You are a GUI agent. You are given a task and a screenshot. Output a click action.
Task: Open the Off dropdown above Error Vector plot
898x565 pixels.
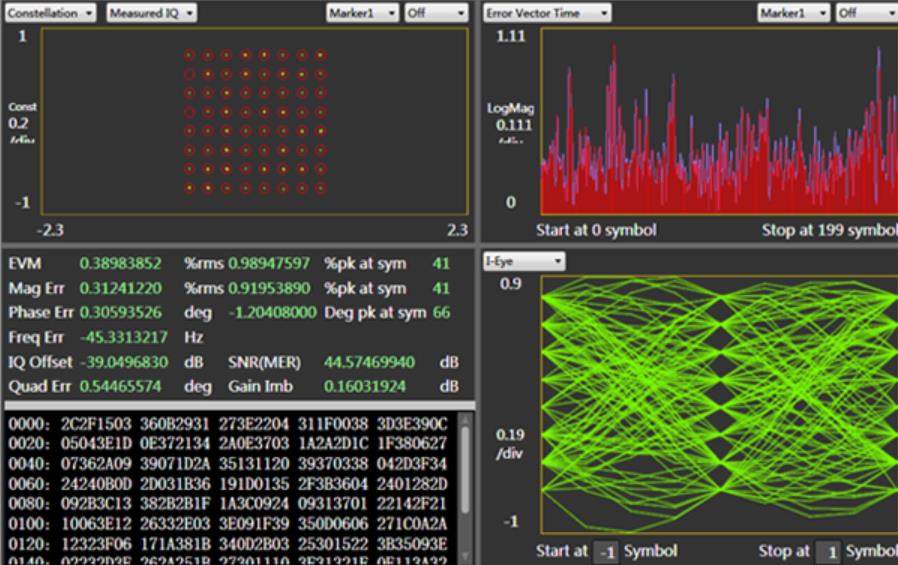[866, 12]
